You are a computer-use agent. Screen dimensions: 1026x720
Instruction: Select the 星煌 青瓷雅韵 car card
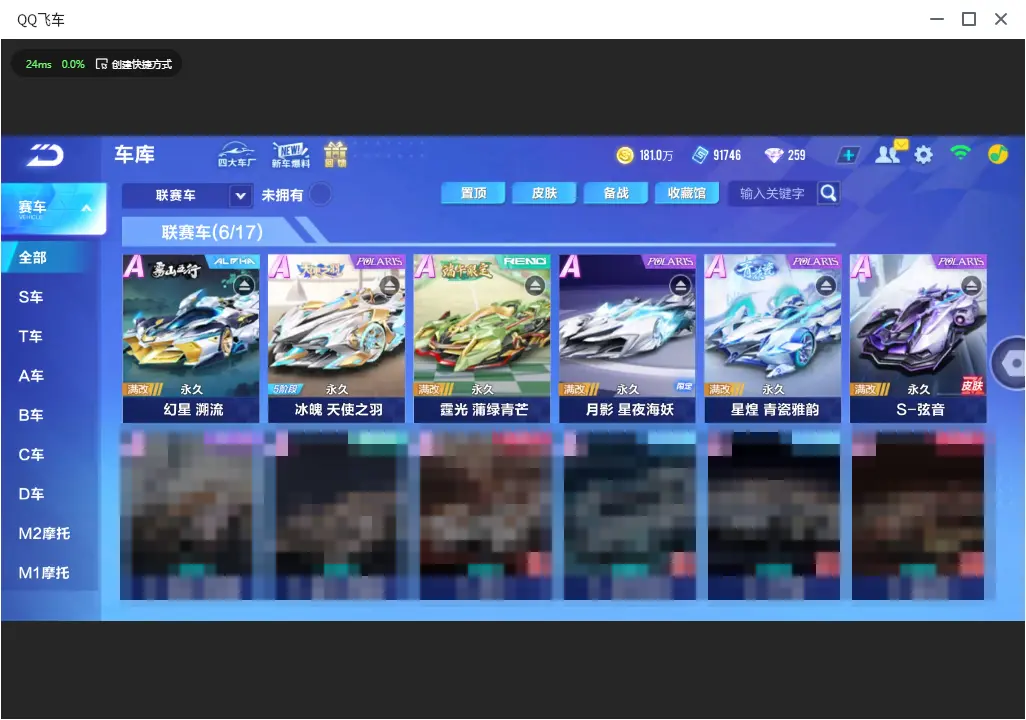tap(773, 338)
